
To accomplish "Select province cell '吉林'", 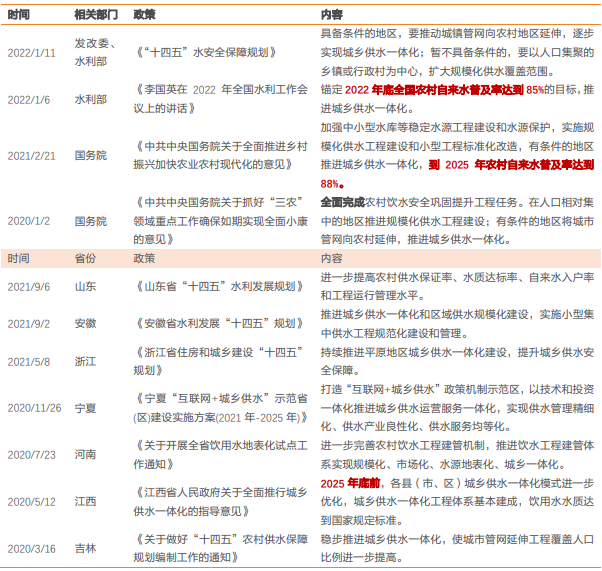I will pyautogui.click(x=85, y=548).
